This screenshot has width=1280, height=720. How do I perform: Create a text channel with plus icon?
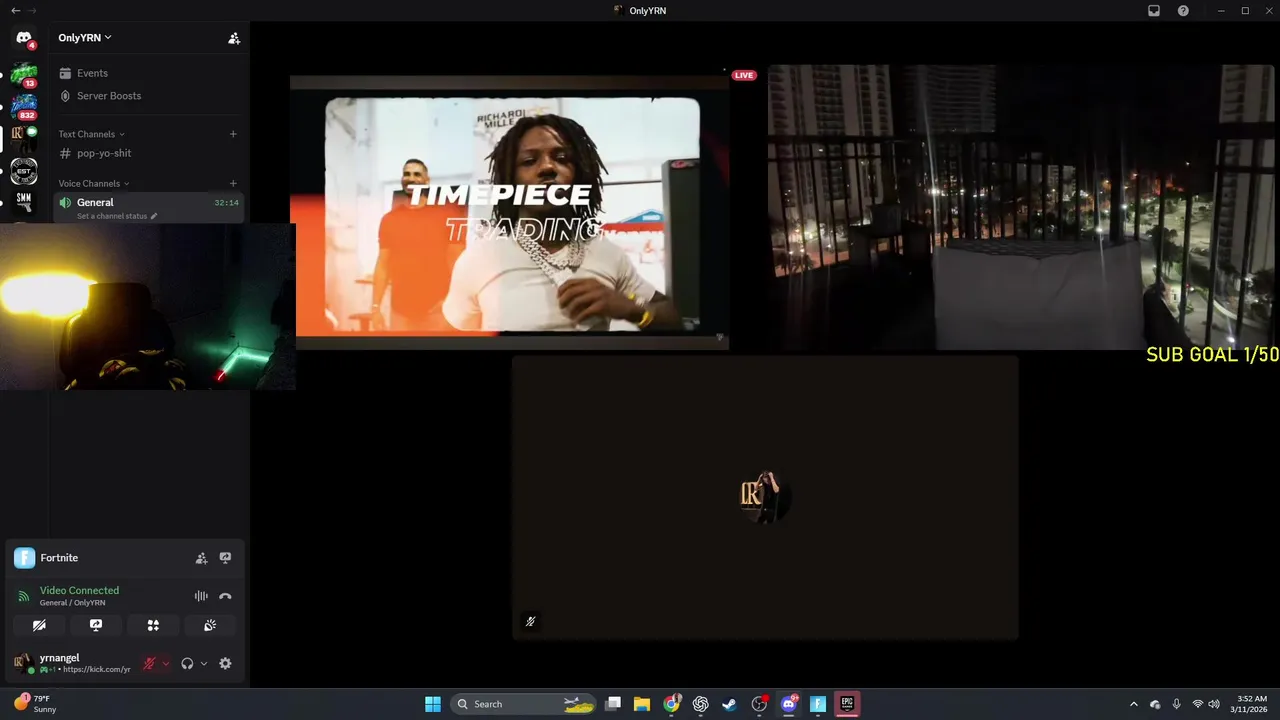233,134
